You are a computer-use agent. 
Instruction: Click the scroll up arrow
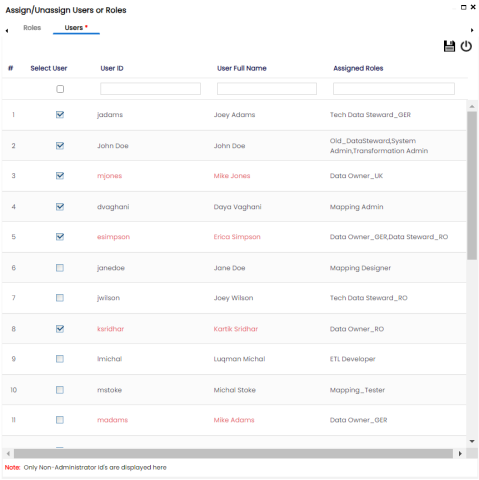click(x=472, y=106)
